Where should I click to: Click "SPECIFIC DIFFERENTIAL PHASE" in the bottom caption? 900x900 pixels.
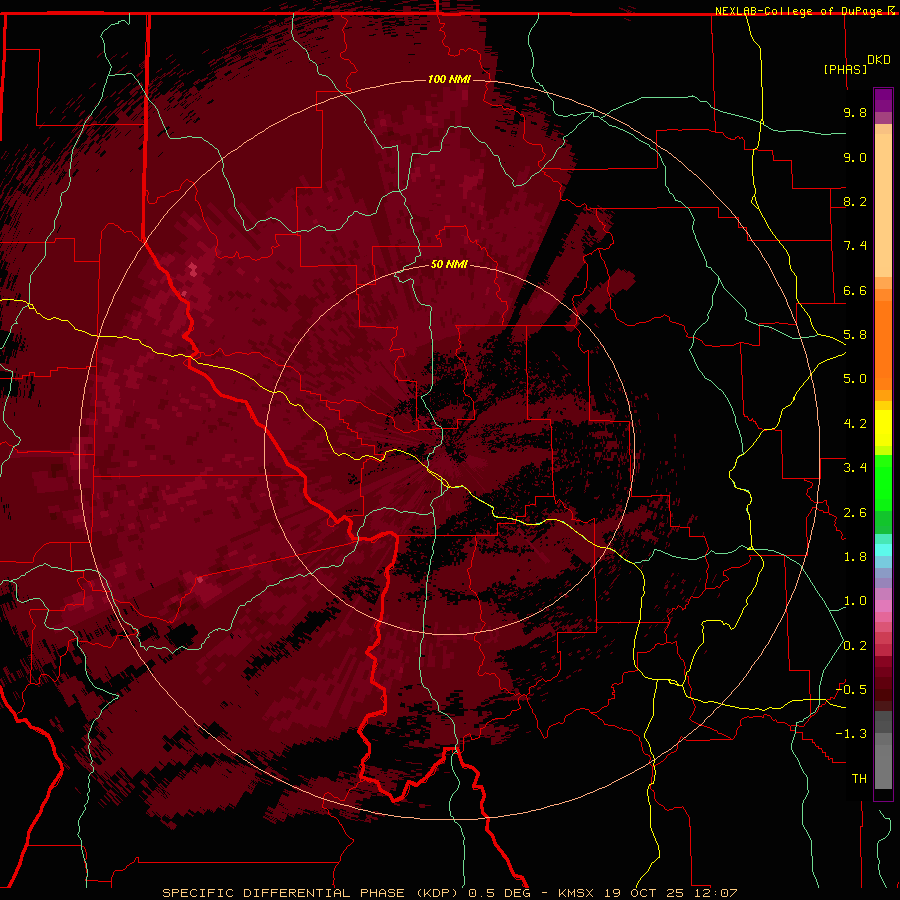pos(285,893)
